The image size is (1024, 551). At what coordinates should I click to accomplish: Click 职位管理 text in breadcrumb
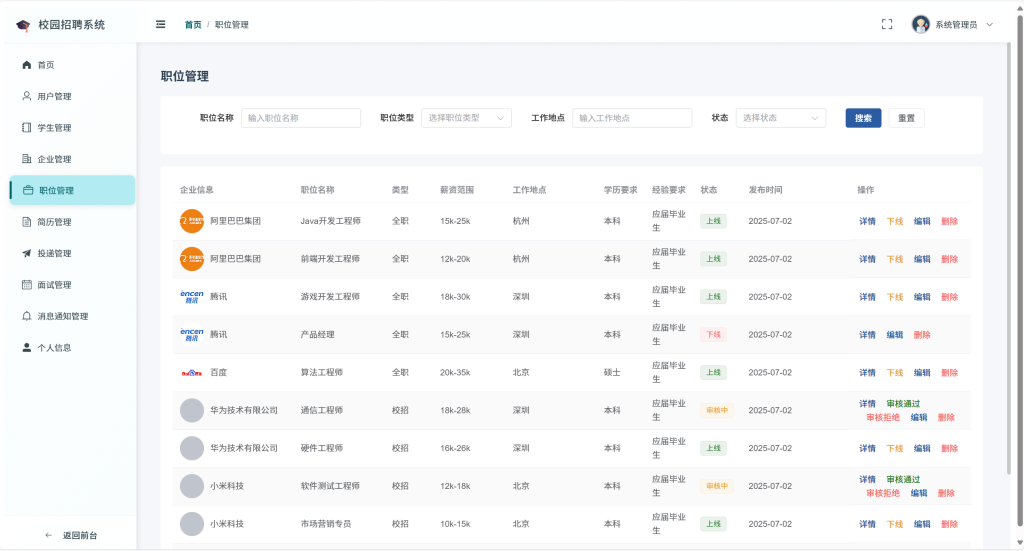click(232, 25)
